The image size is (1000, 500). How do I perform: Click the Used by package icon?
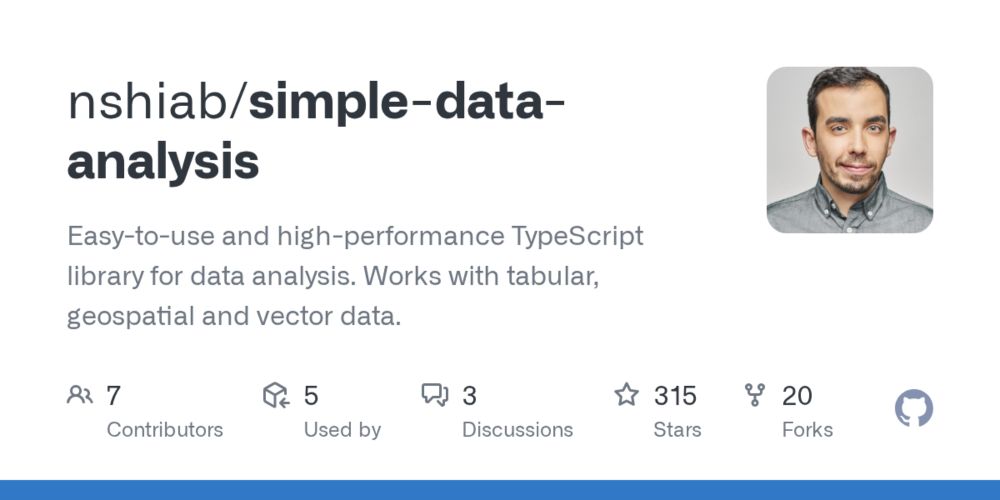coord(275,395)
